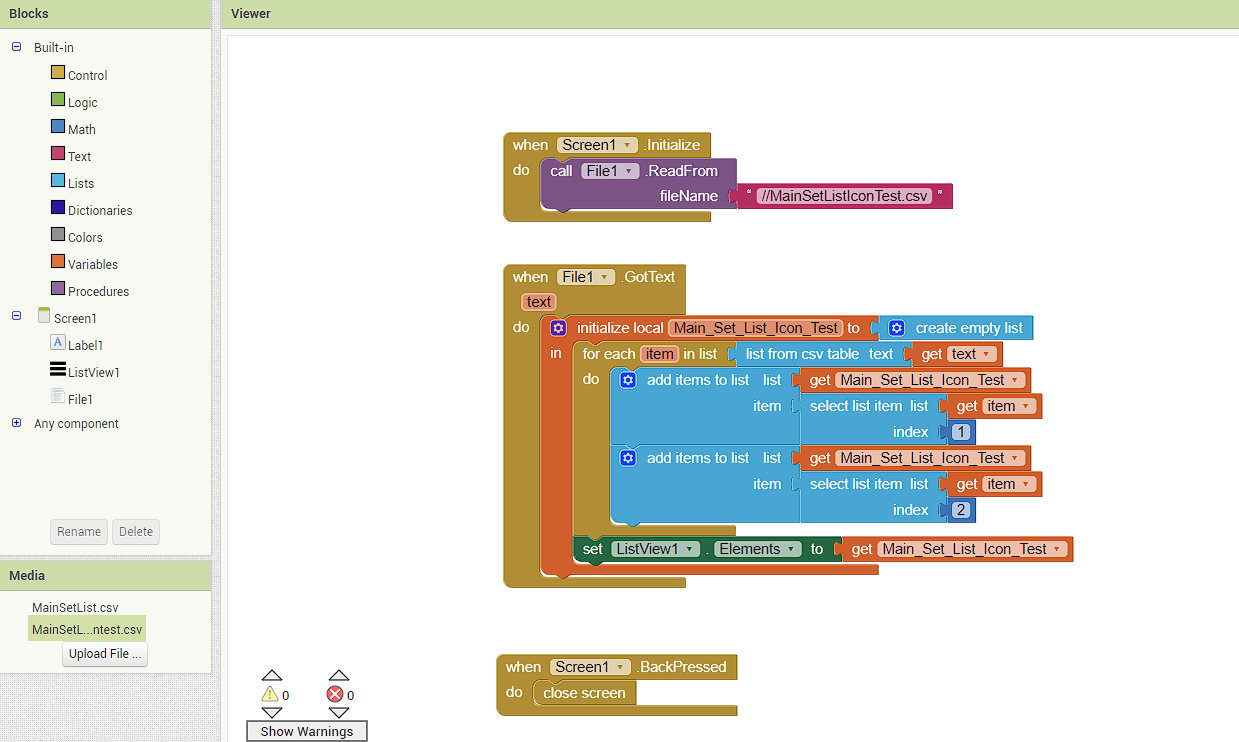Click the //MainSetListIconTest.csv text field
The width and height of the screenshot is (1239, 742).
point(844,196)
